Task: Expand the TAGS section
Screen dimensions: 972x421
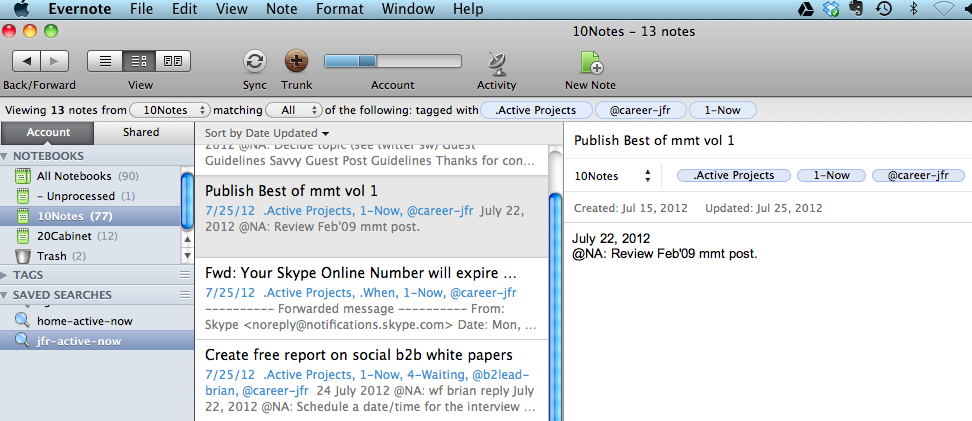Action: (5, 275)
